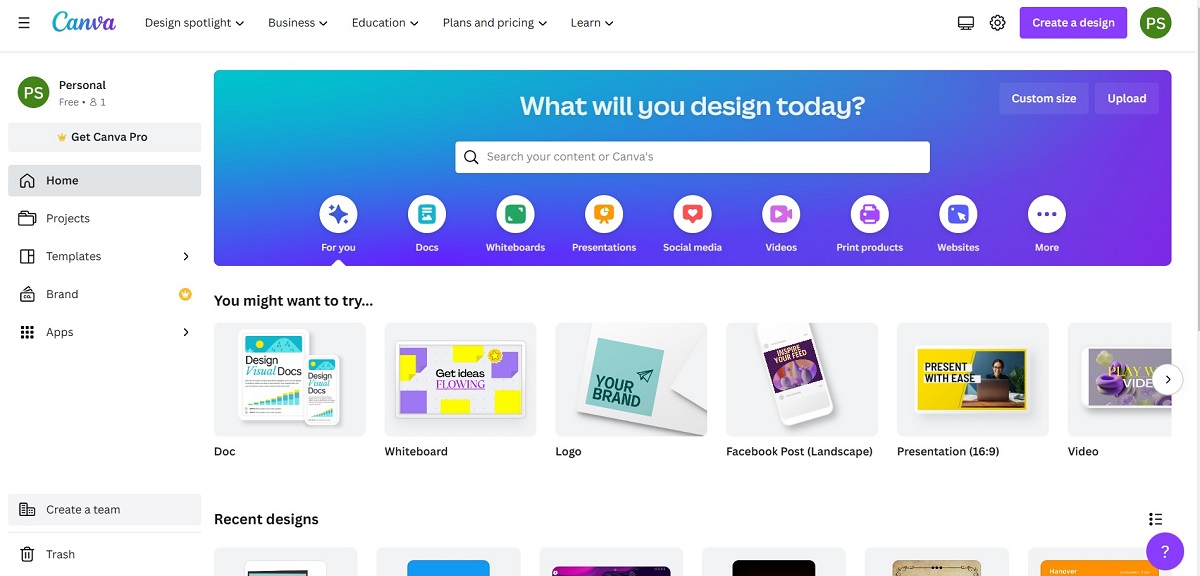
Task: Open the Plans and pricing dropdown
Action: pos(495,23)
